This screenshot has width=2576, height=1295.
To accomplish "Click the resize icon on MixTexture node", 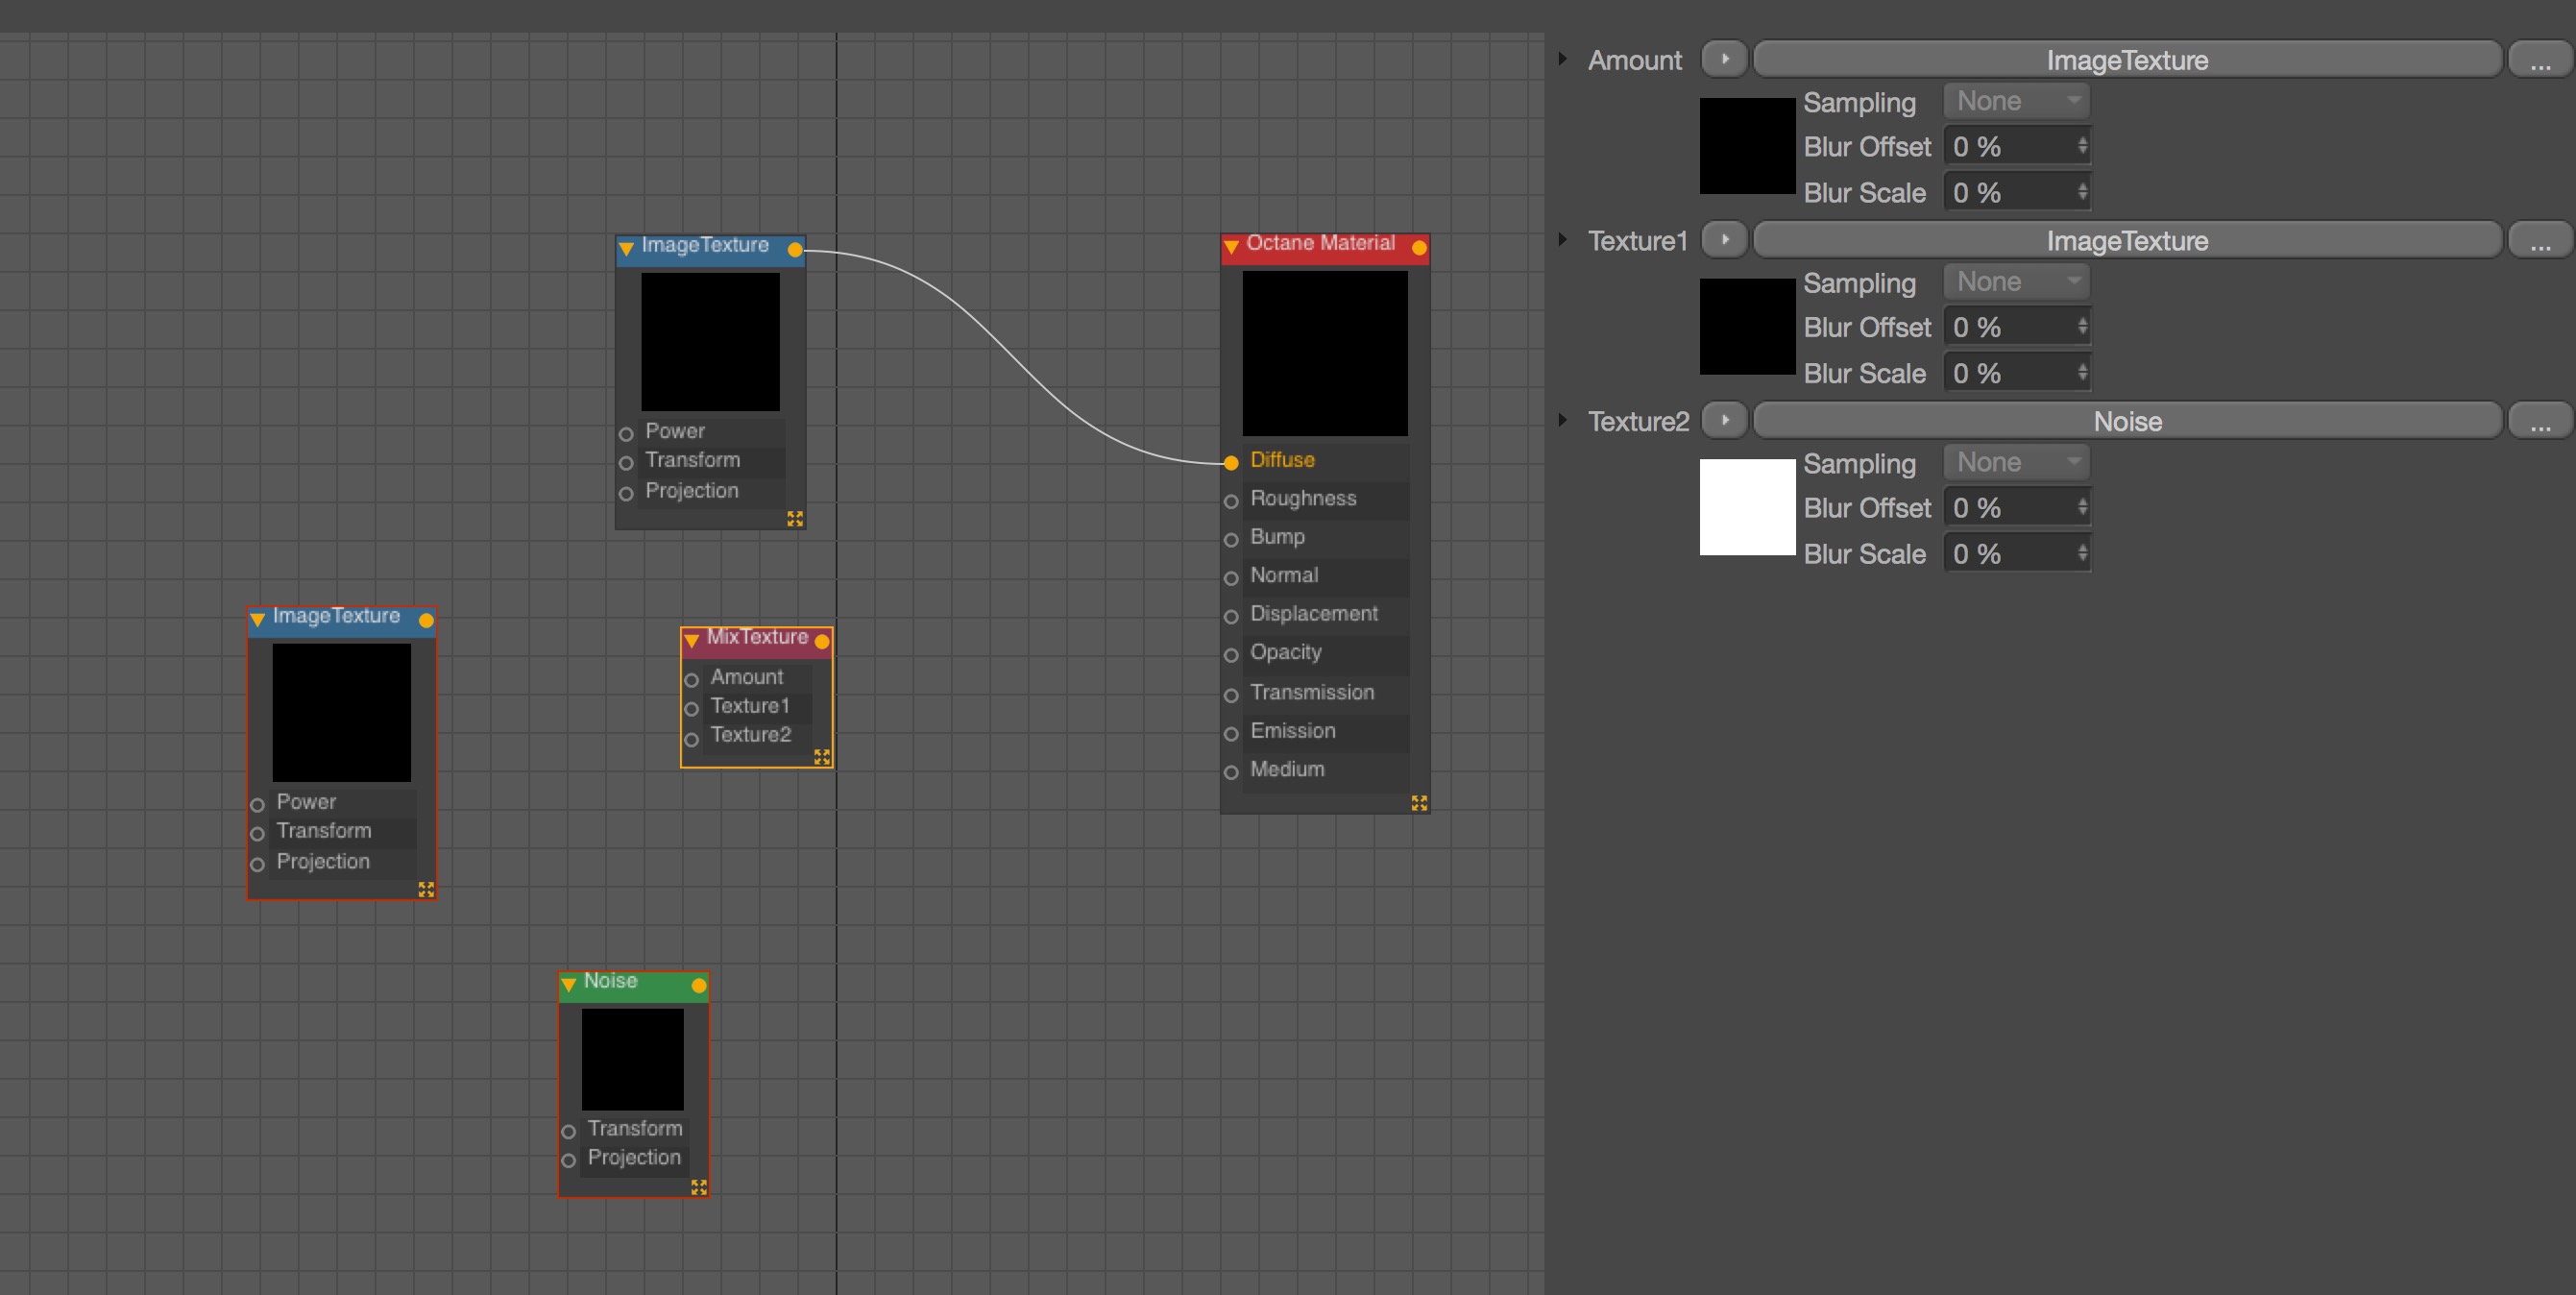I will coord(822,757).
